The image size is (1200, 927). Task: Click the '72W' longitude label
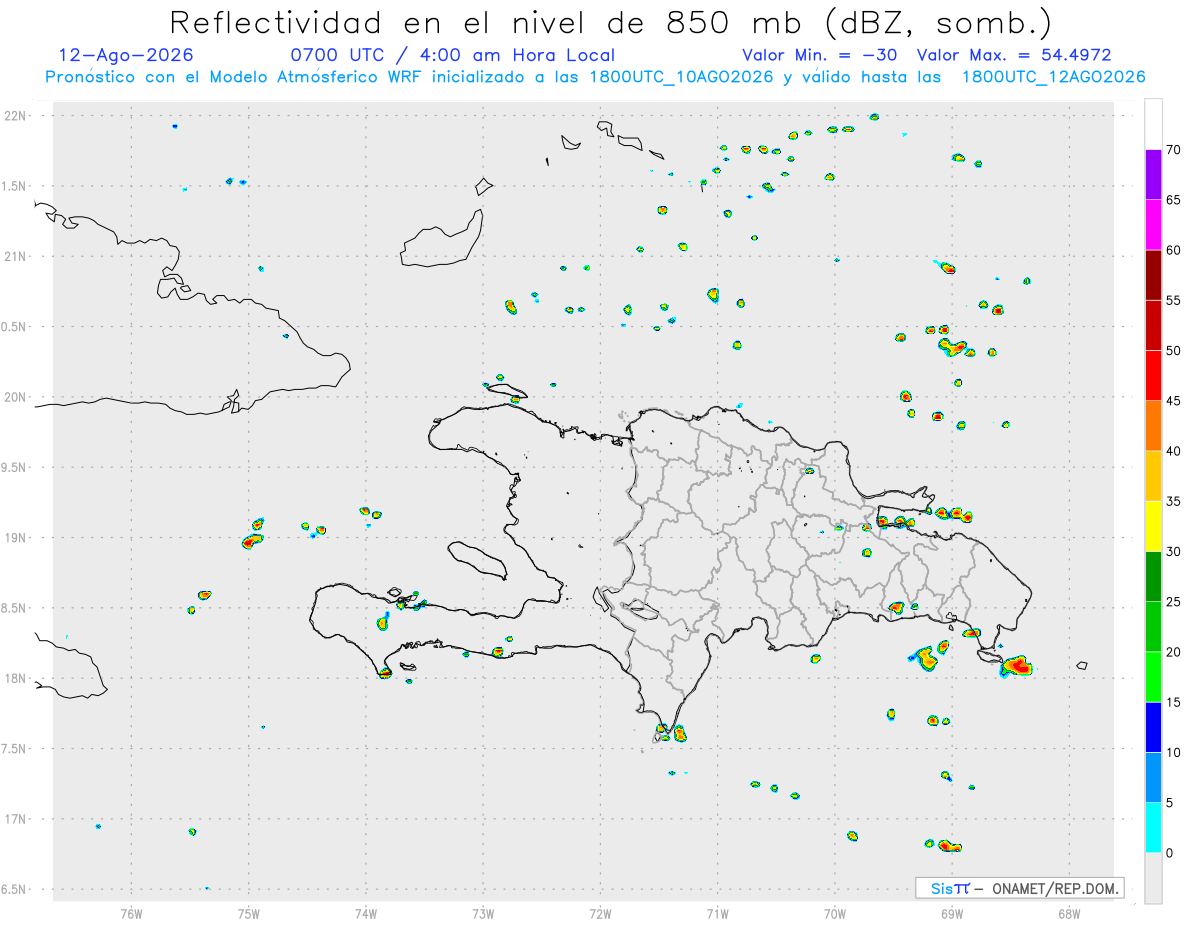(x=601, y=912)
